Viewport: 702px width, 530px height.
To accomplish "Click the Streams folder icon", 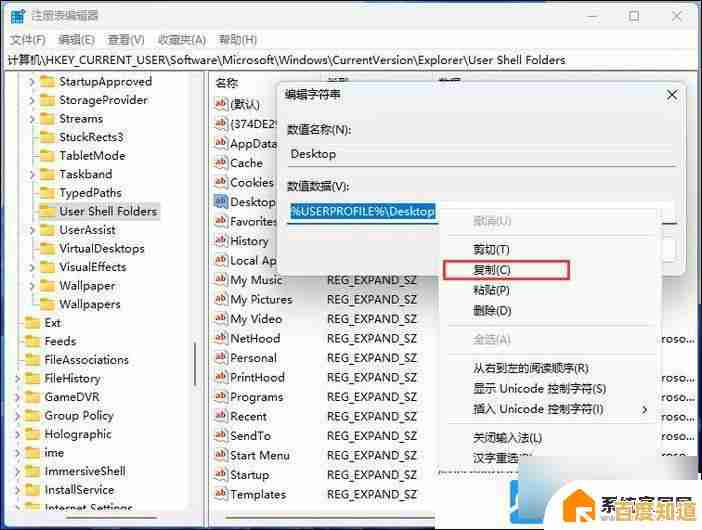I will click(x=47, y=119).
